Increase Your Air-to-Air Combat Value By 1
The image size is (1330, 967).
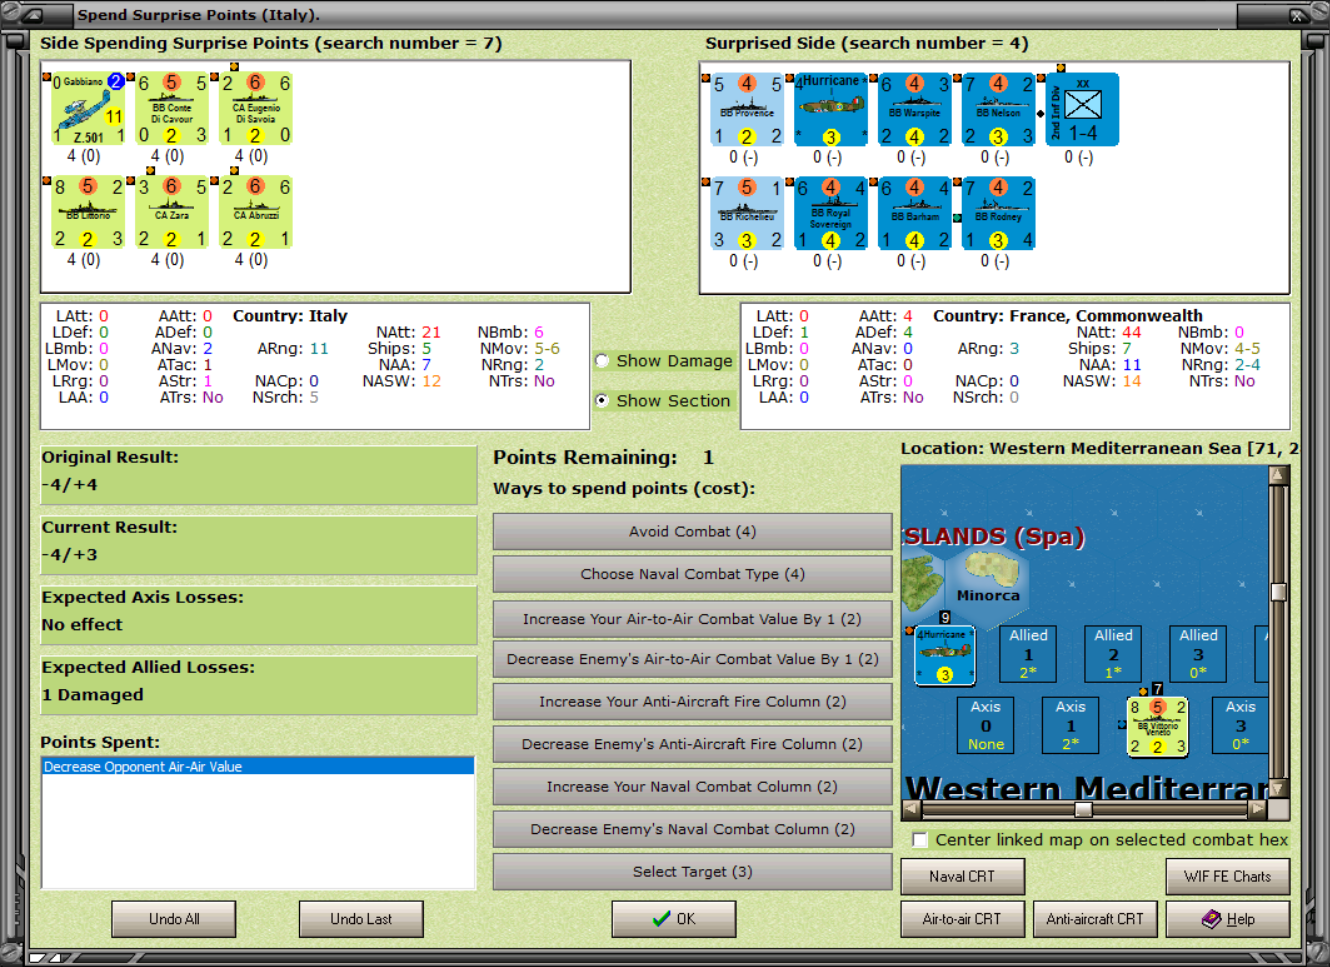click(692, 619)
